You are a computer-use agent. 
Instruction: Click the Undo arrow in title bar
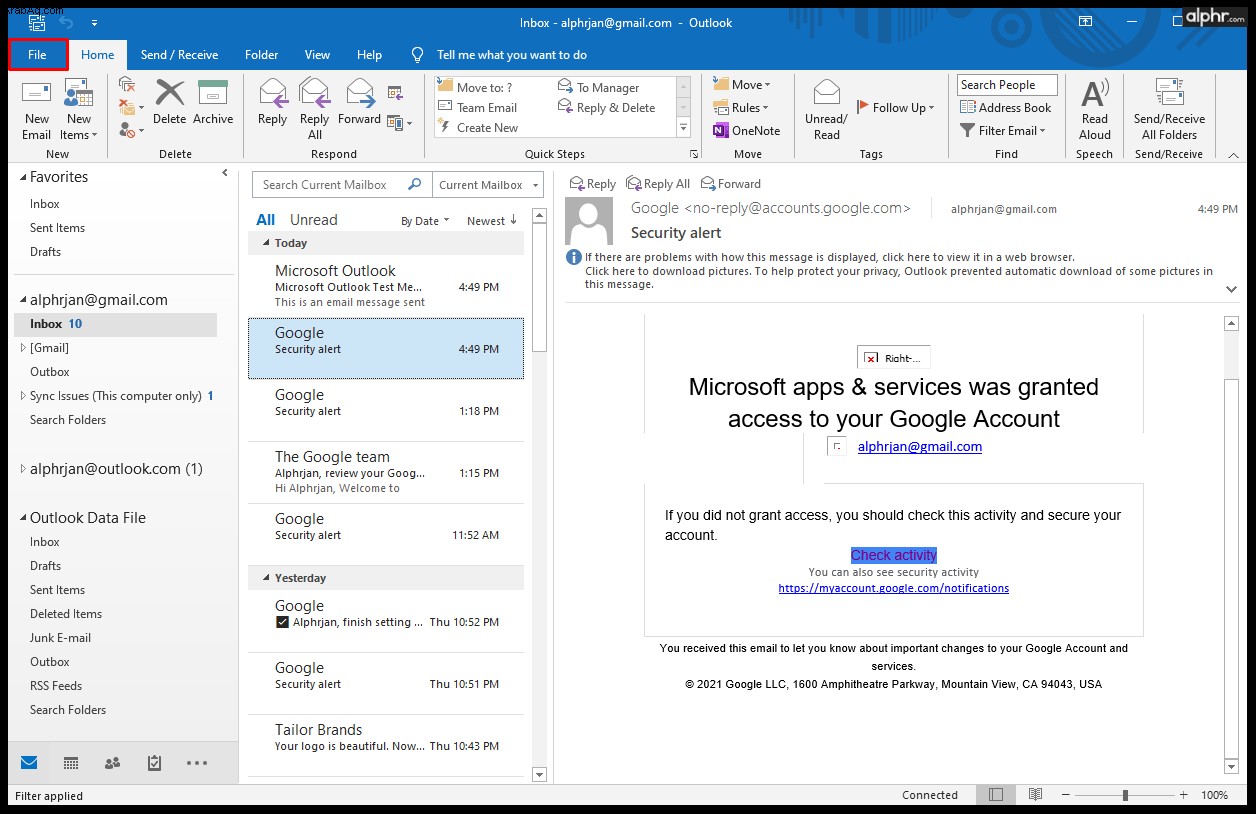coord(68,21)
